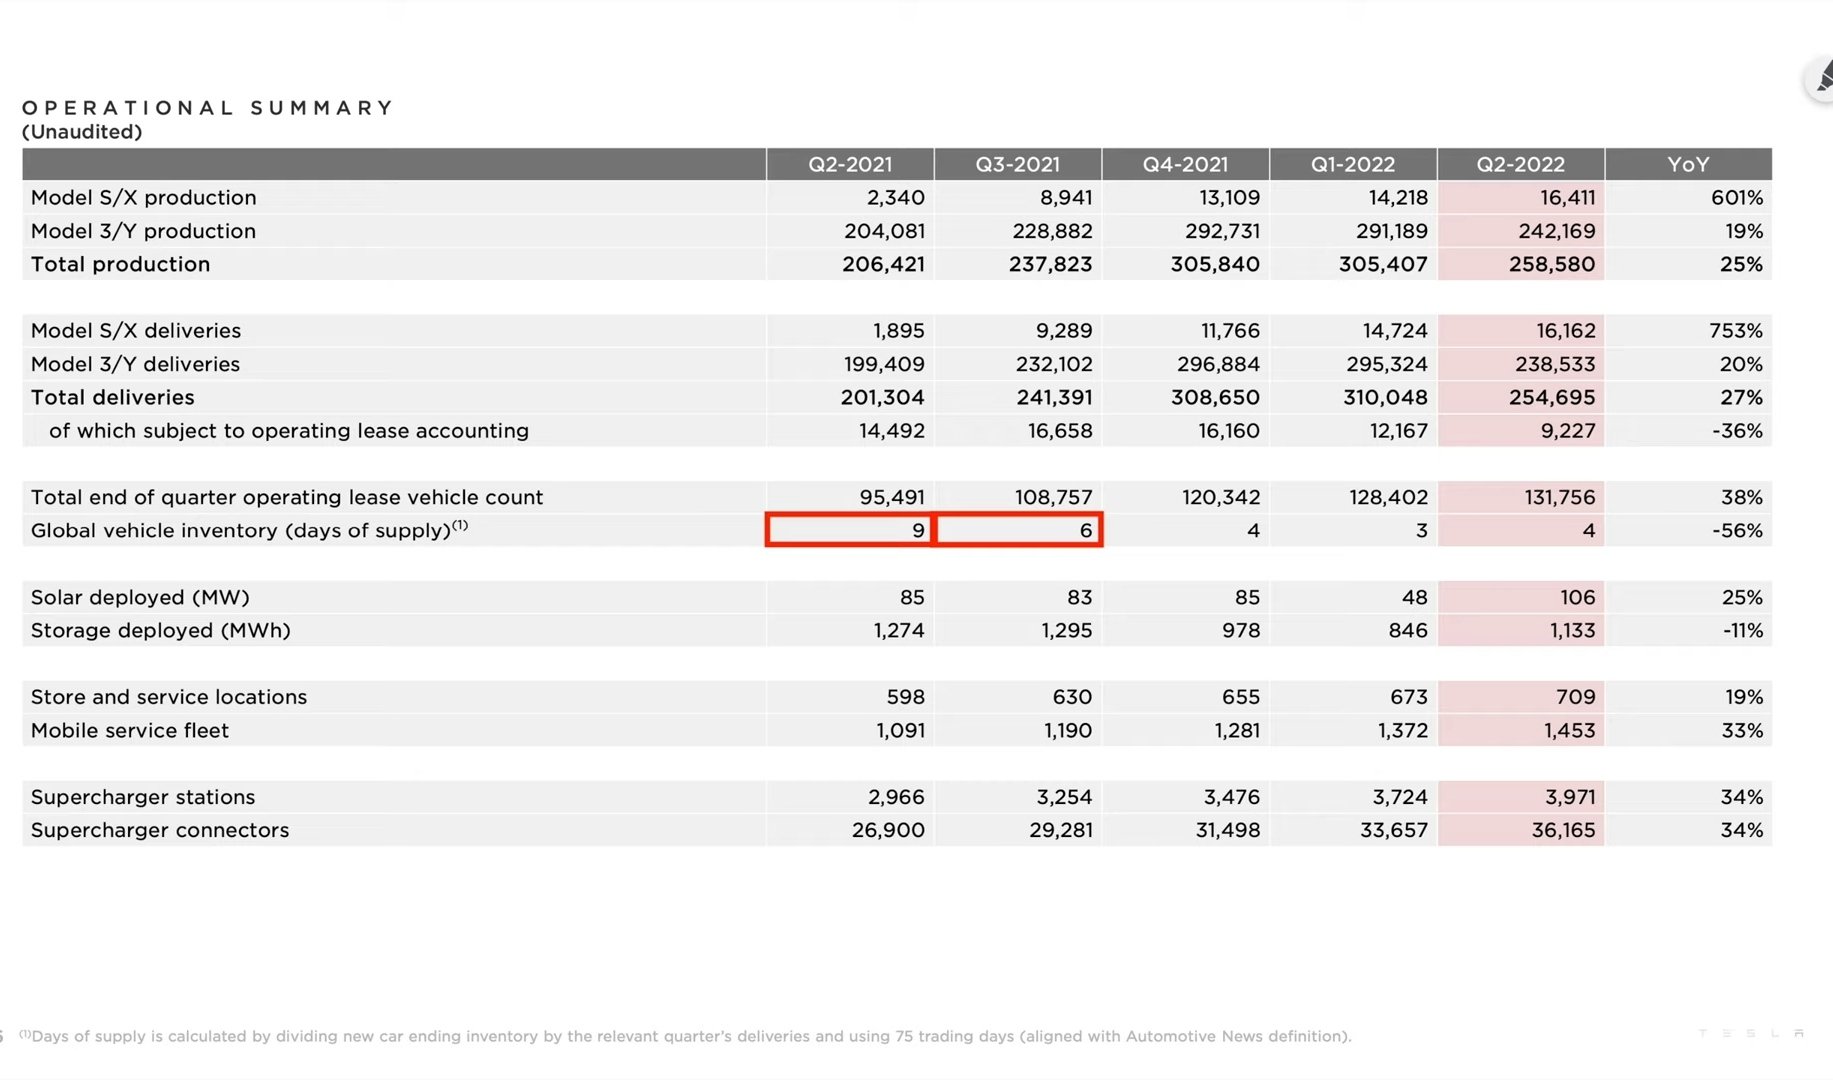
Task: Select the Q3-2021 column header
Action: [1017, 164]
